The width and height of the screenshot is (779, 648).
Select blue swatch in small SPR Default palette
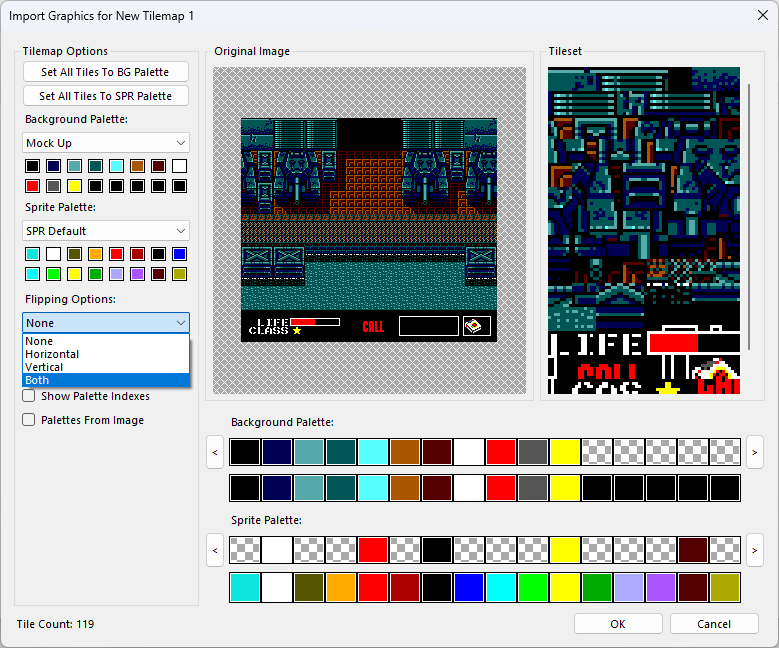click(x=179, y=254)
